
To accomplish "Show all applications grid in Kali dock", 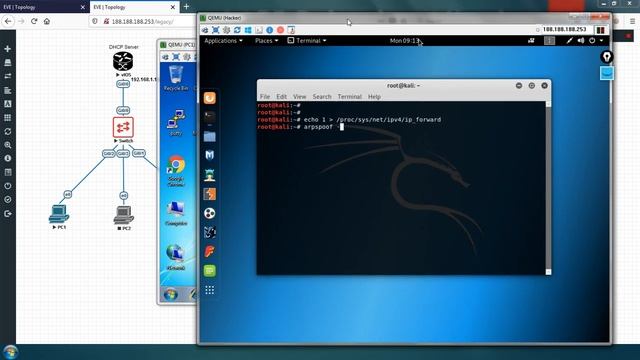I will coord(209,290).
